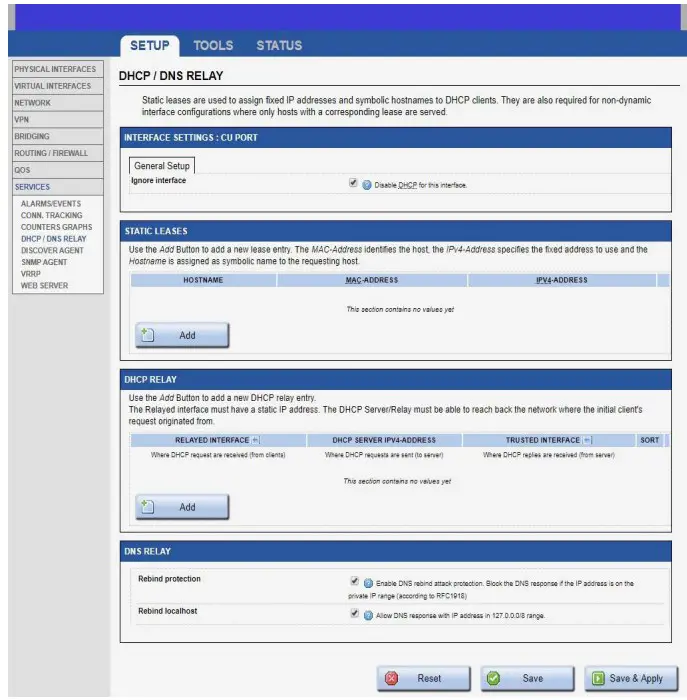The width and height of the screenshot is (687, 700).
Task: Switch to the STATUS tab
Action: coord(279,46)
